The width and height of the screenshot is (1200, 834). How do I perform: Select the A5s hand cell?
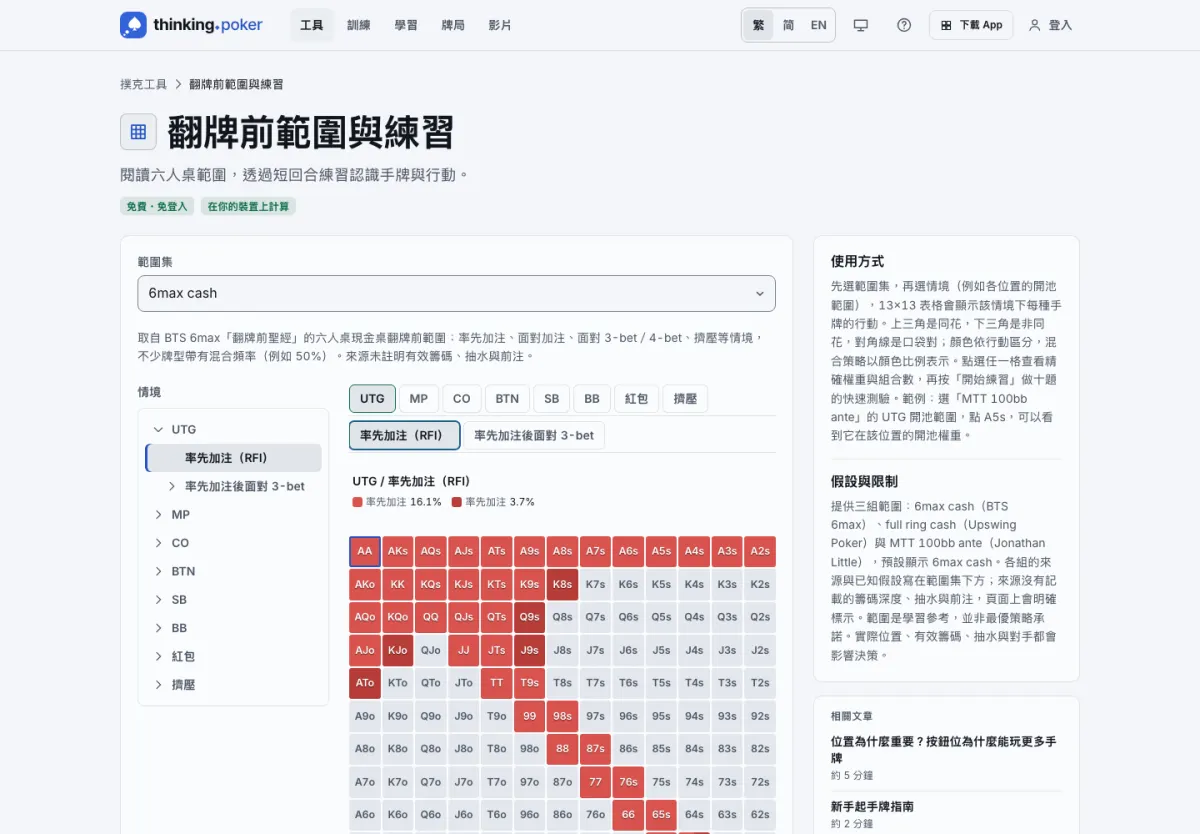(661, 551)
